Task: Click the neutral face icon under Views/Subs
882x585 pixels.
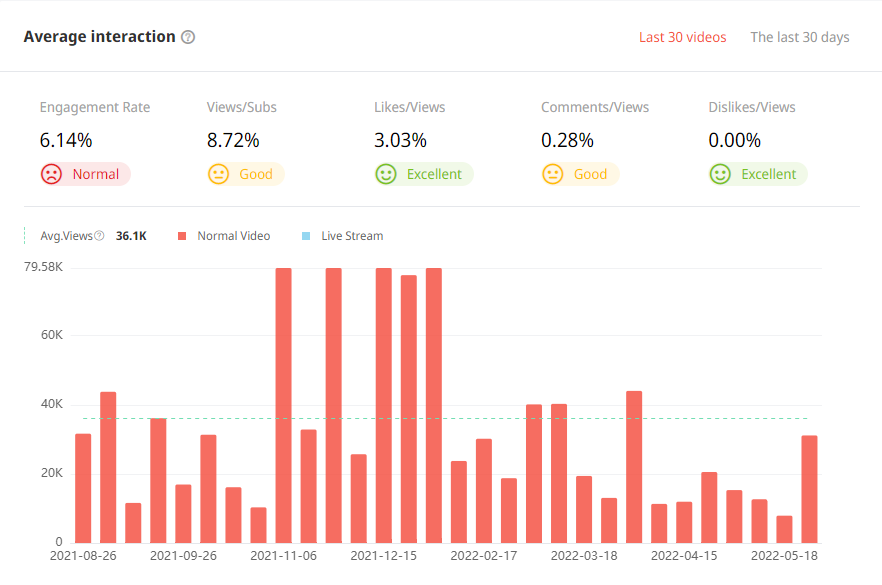Action: (x=218, y=174)
